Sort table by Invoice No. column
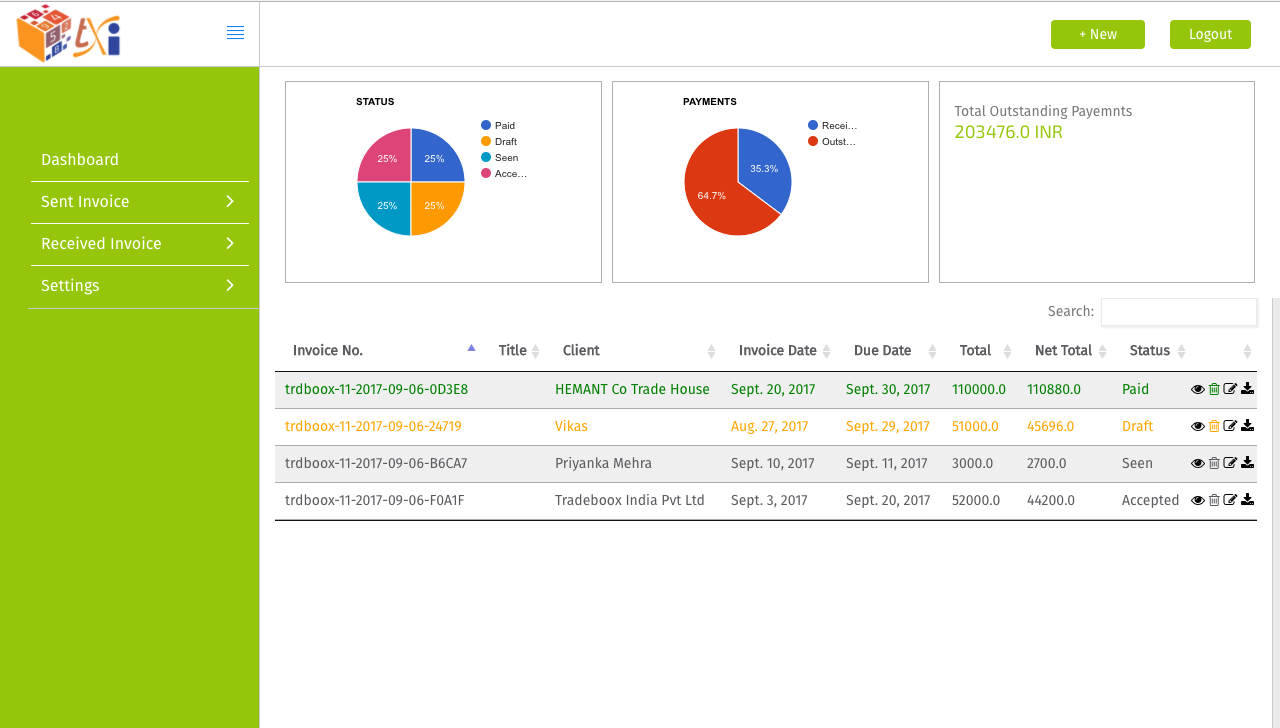Image resolution: width=1280 pixels, height=728 pixels. (378, 351)
